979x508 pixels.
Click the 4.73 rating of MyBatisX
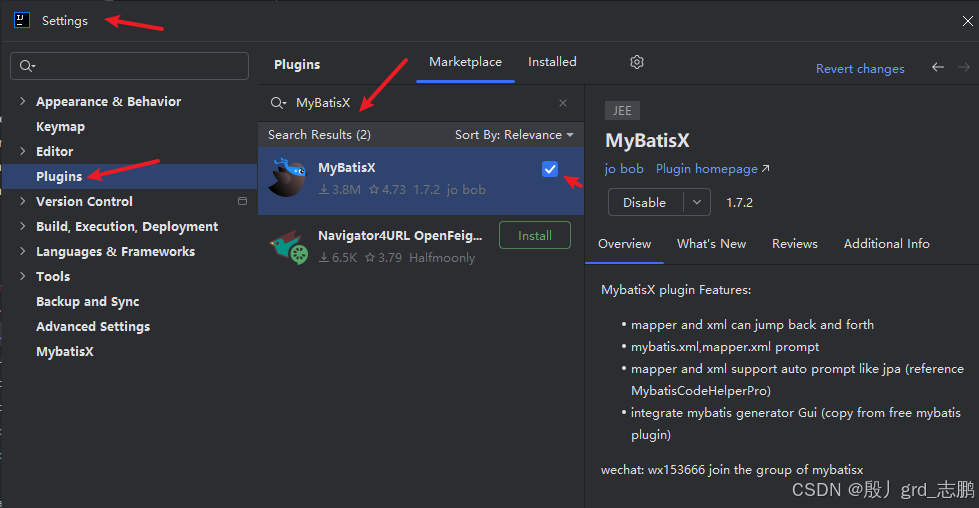(x=387, y=189)
